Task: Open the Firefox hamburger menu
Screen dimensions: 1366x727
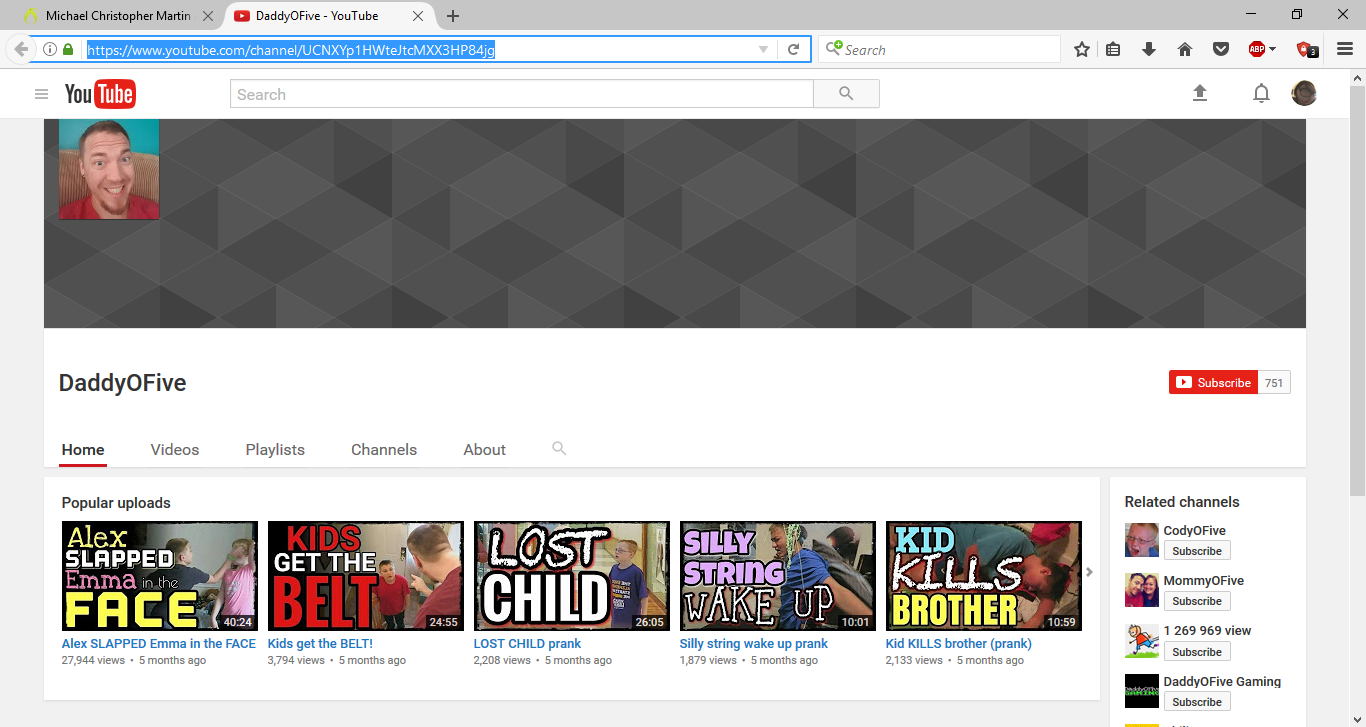Action: [1345, 49]
